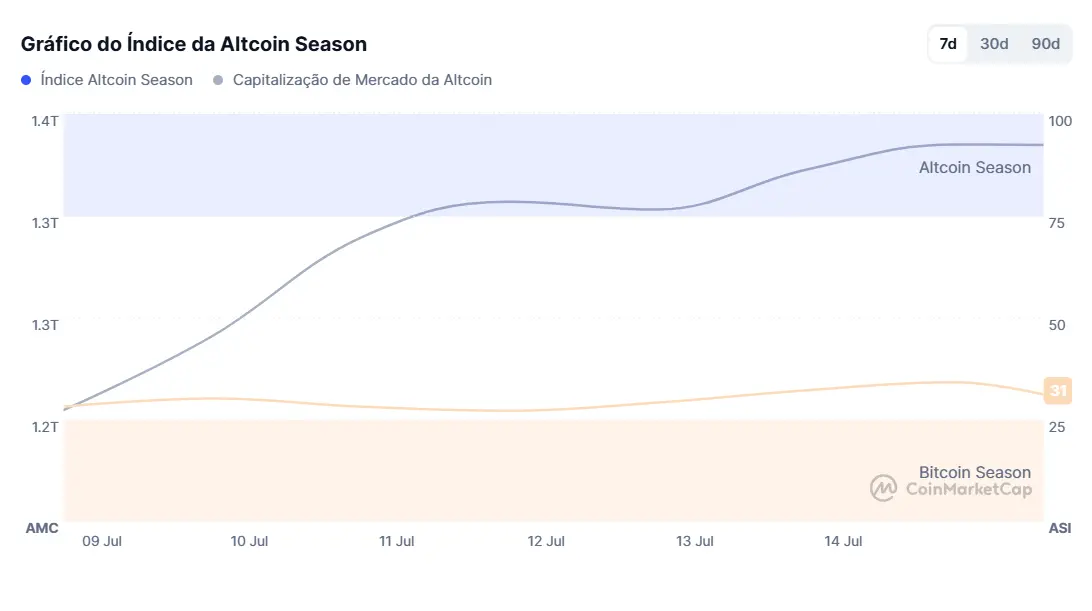This screenshot has width=1092, height=611.
Task: Click the gray Capitalização de Mercado legend dot
Action: (217, 80)
